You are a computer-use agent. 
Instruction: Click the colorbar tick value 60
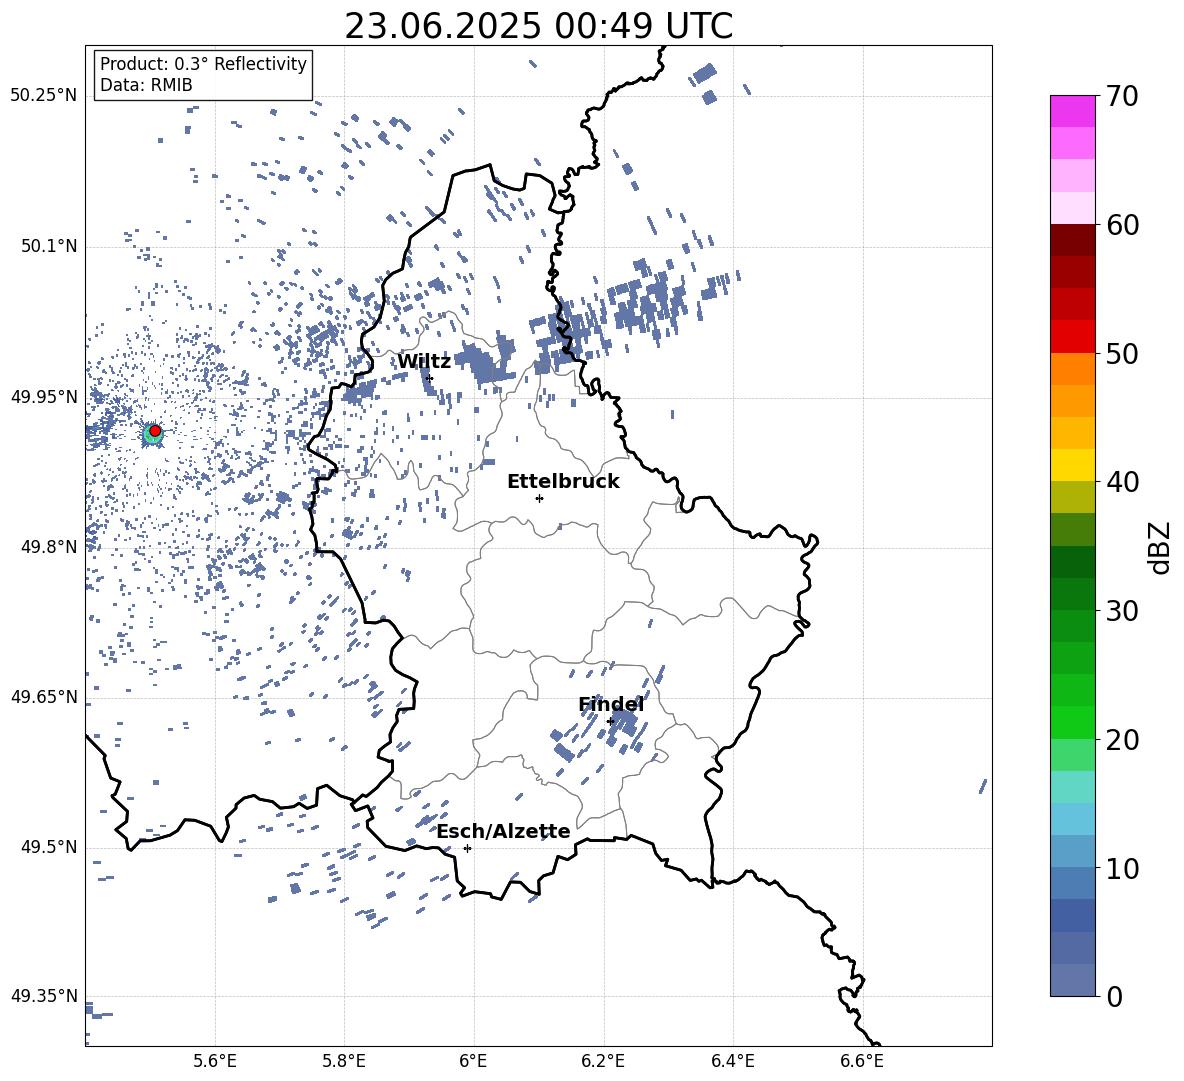click(x=1122, y=225)
